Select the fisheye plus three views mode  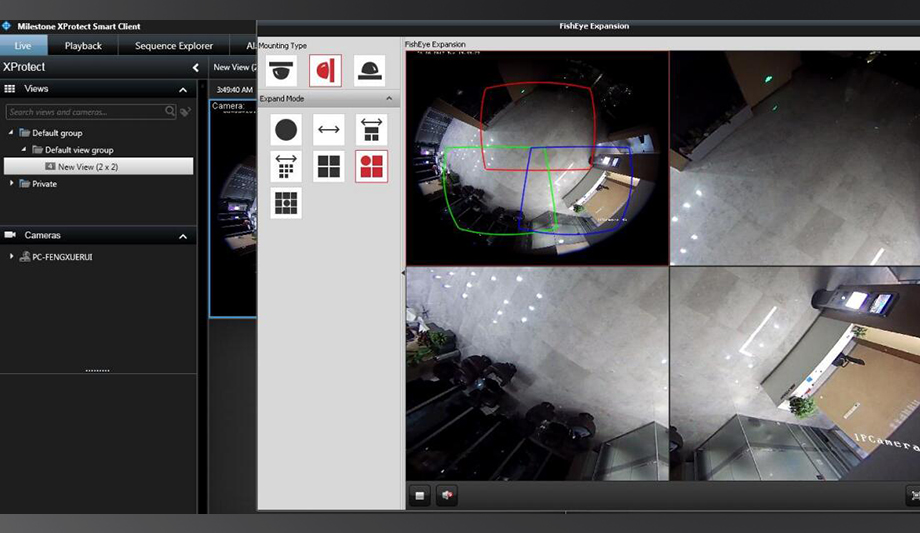click(371, 167)
